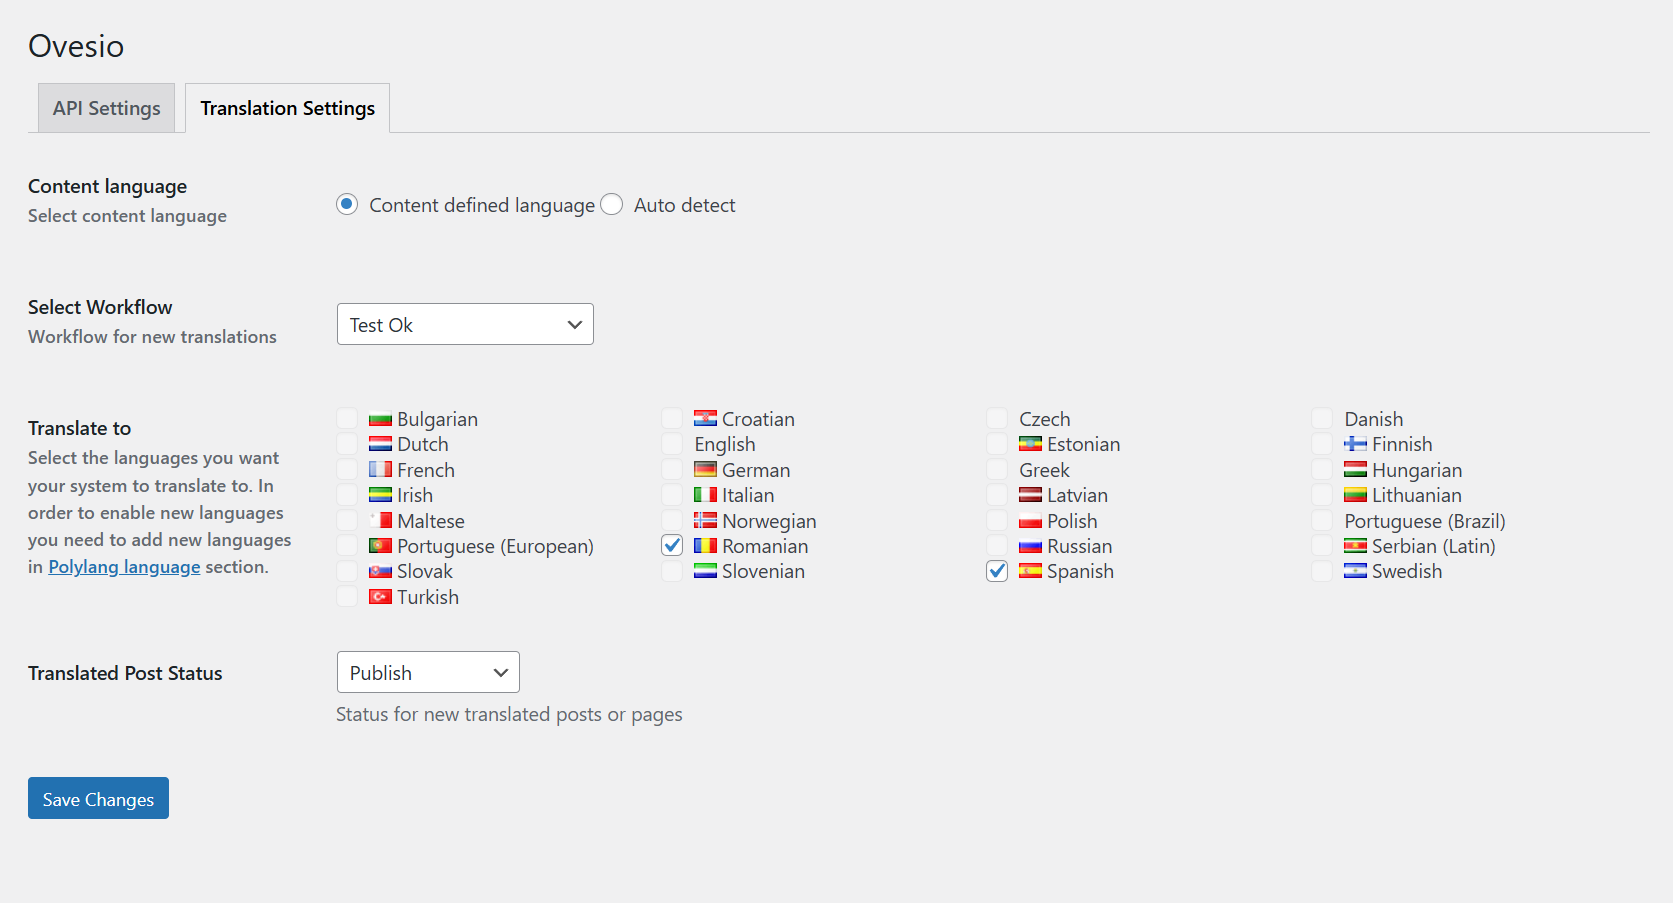Viewport: 1673px width, 903px height.
Task: Click the German flag icon
Action: (x=705, y=469)
